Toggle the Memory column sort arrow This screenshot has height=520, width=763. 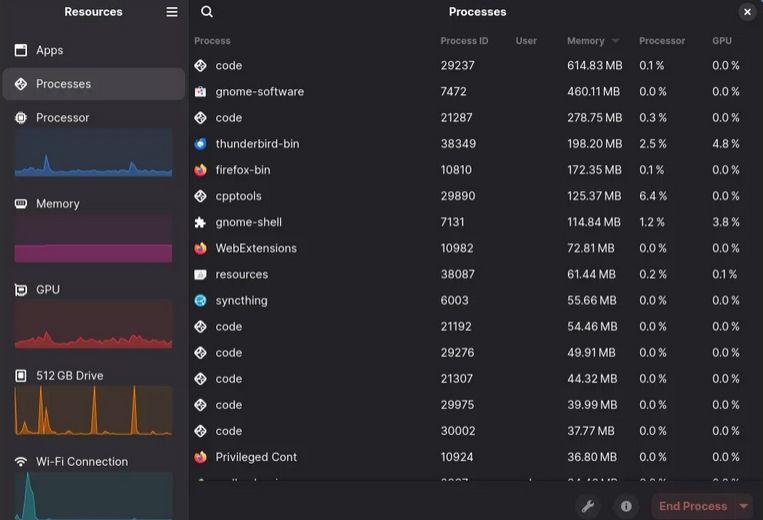pos(616,41)
